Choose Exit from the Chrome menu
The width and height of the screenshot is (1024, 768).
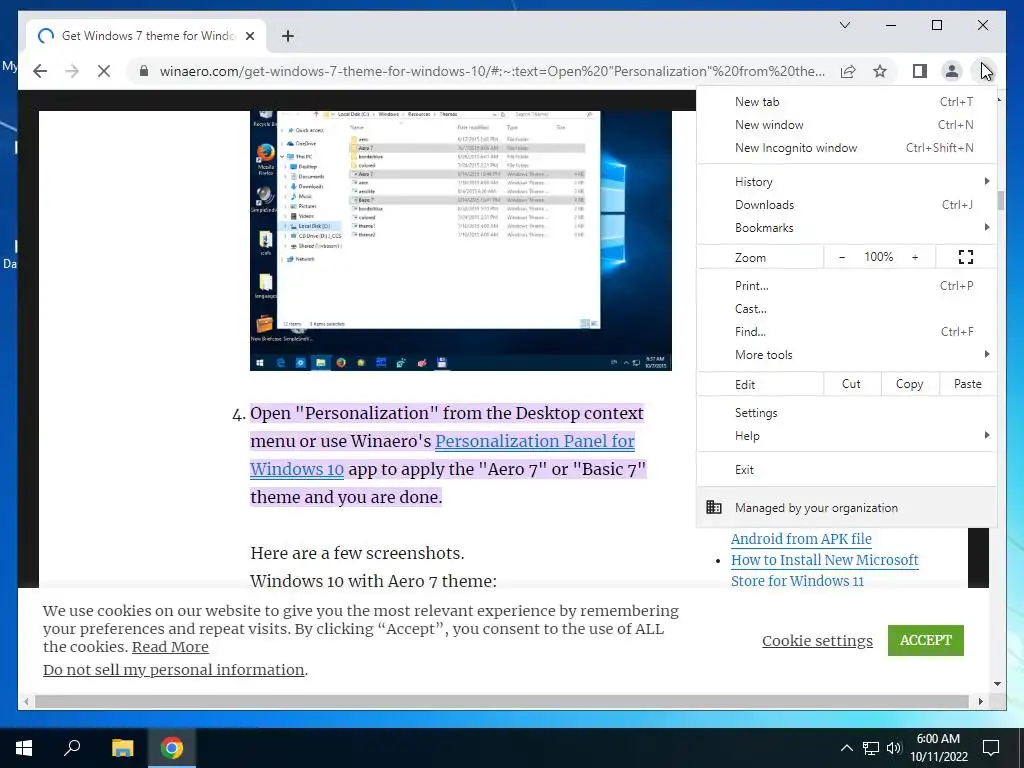(x=846, y=470)
